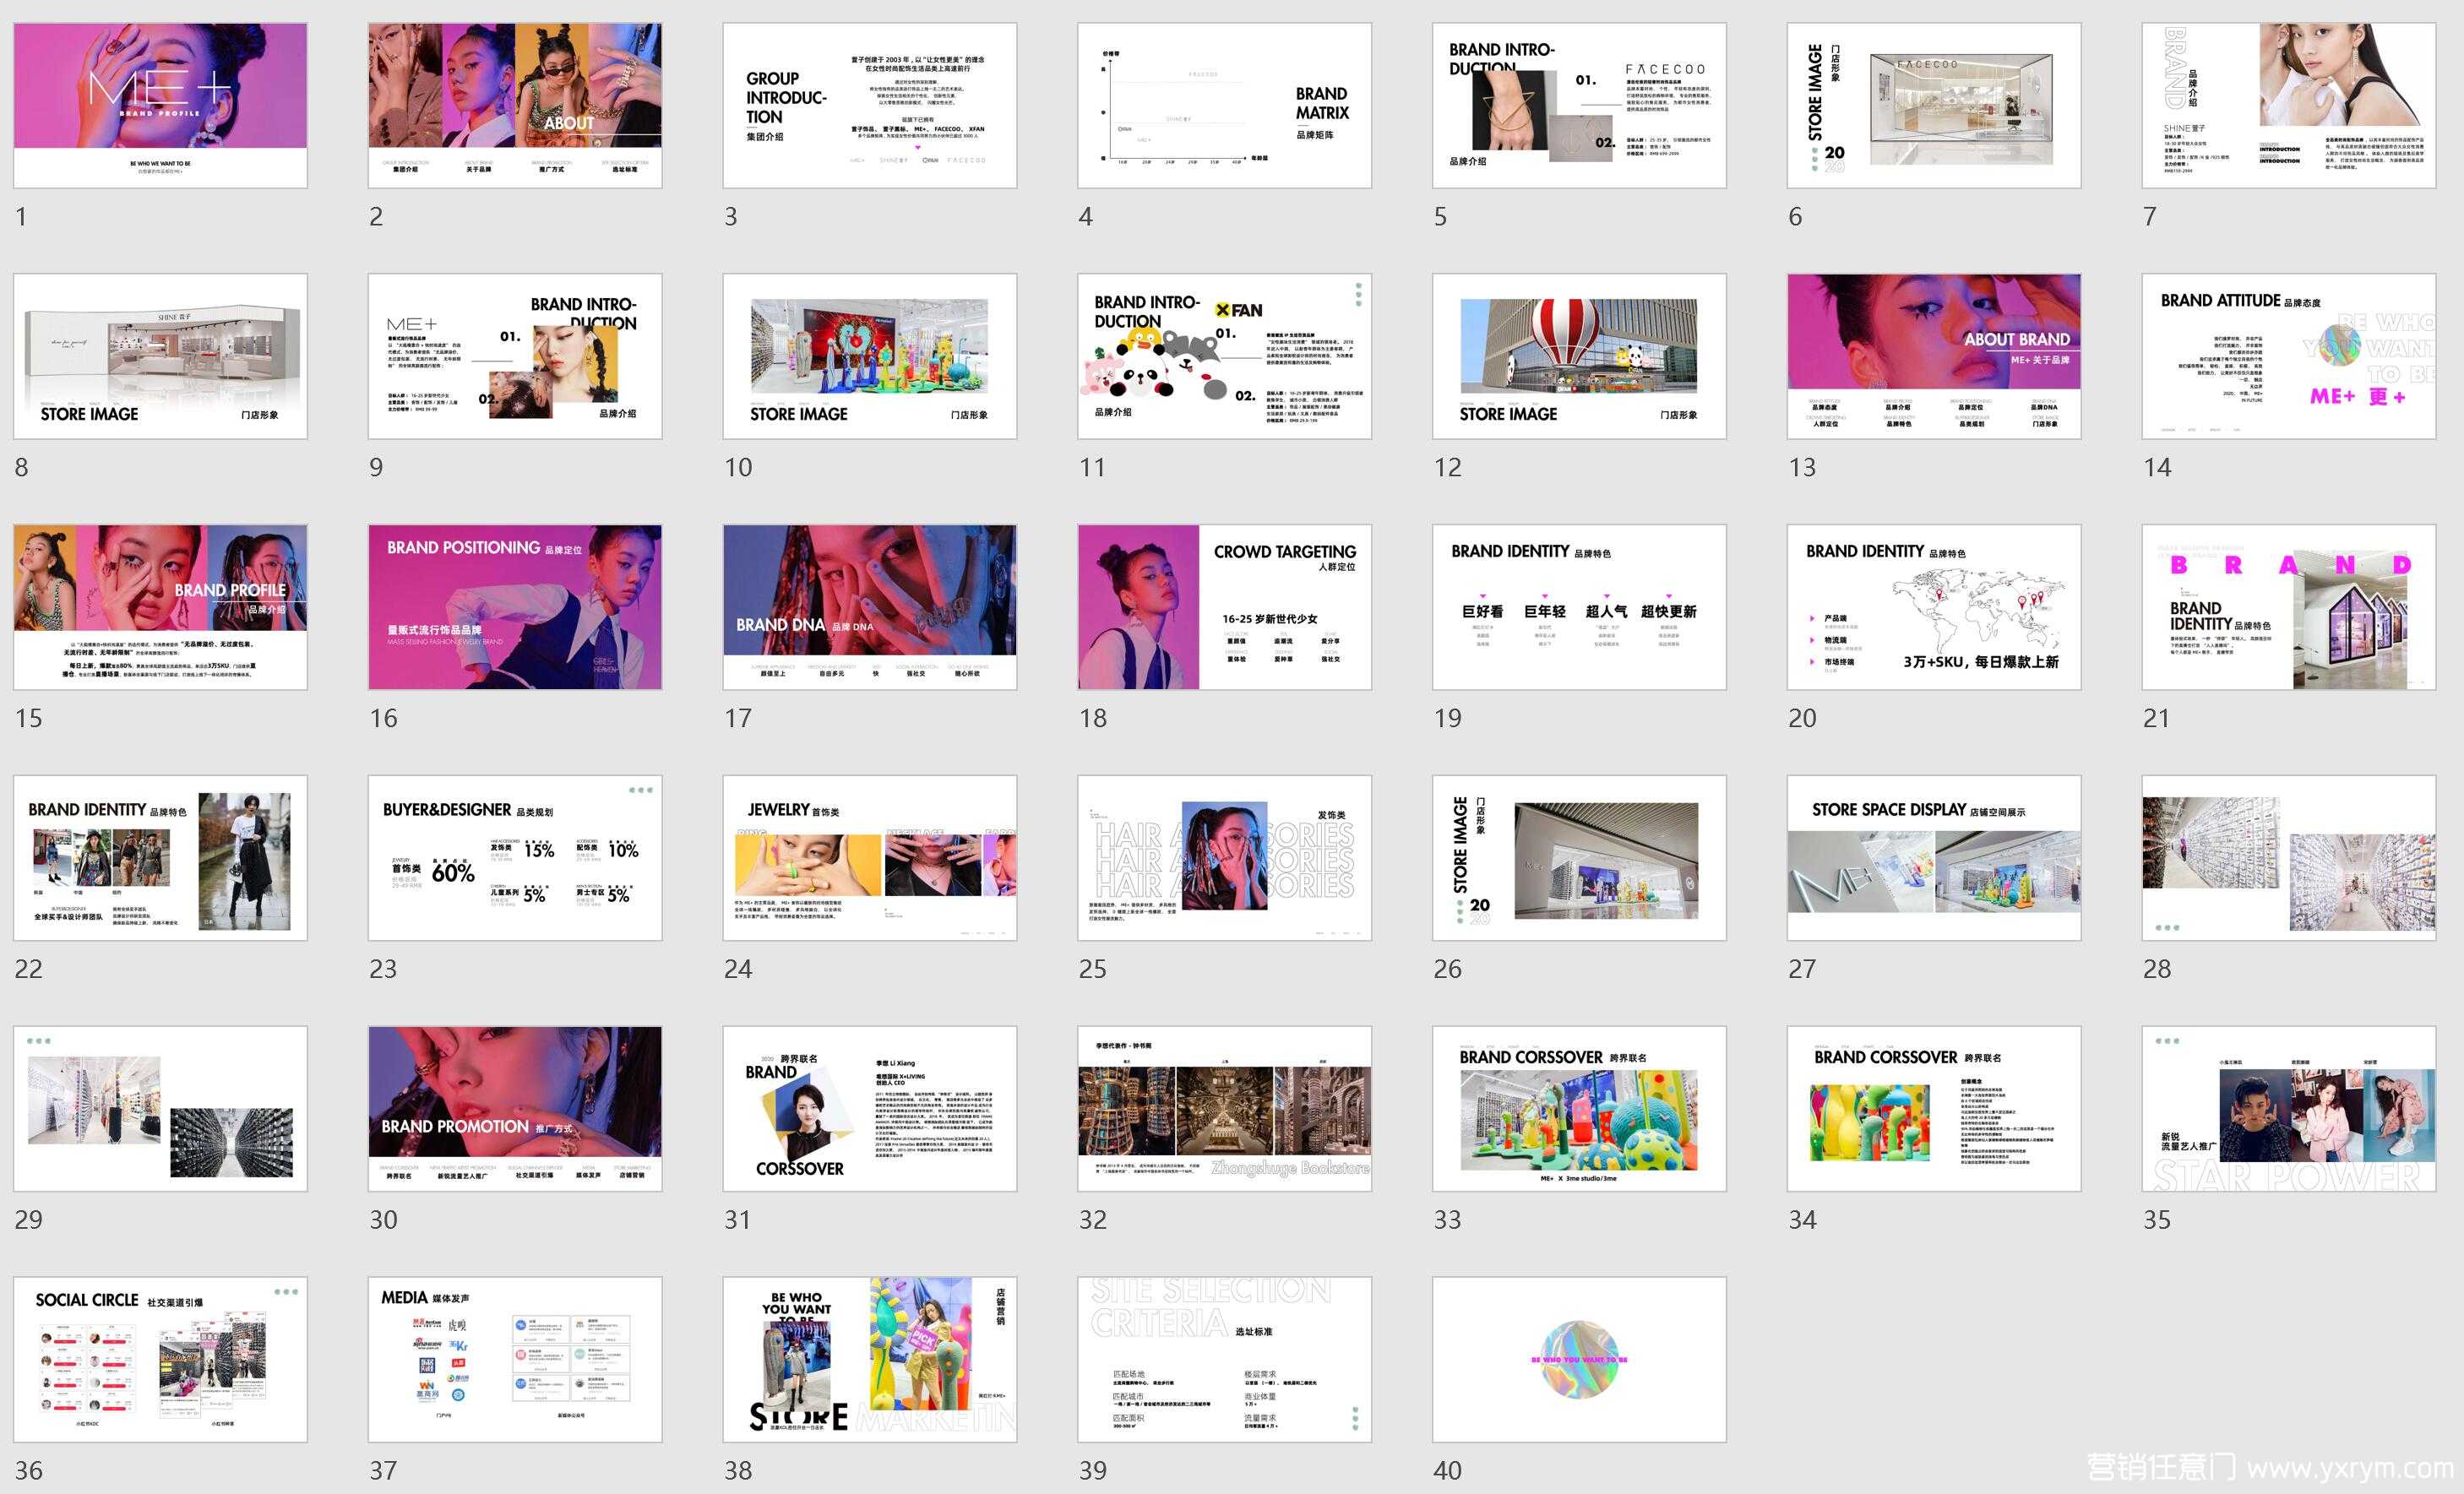Image resolution: width=2464 pixels, height=1494 pixels.
Task: Select slide 39 Site Selection Criteria
Action: click(1224, 1360)
